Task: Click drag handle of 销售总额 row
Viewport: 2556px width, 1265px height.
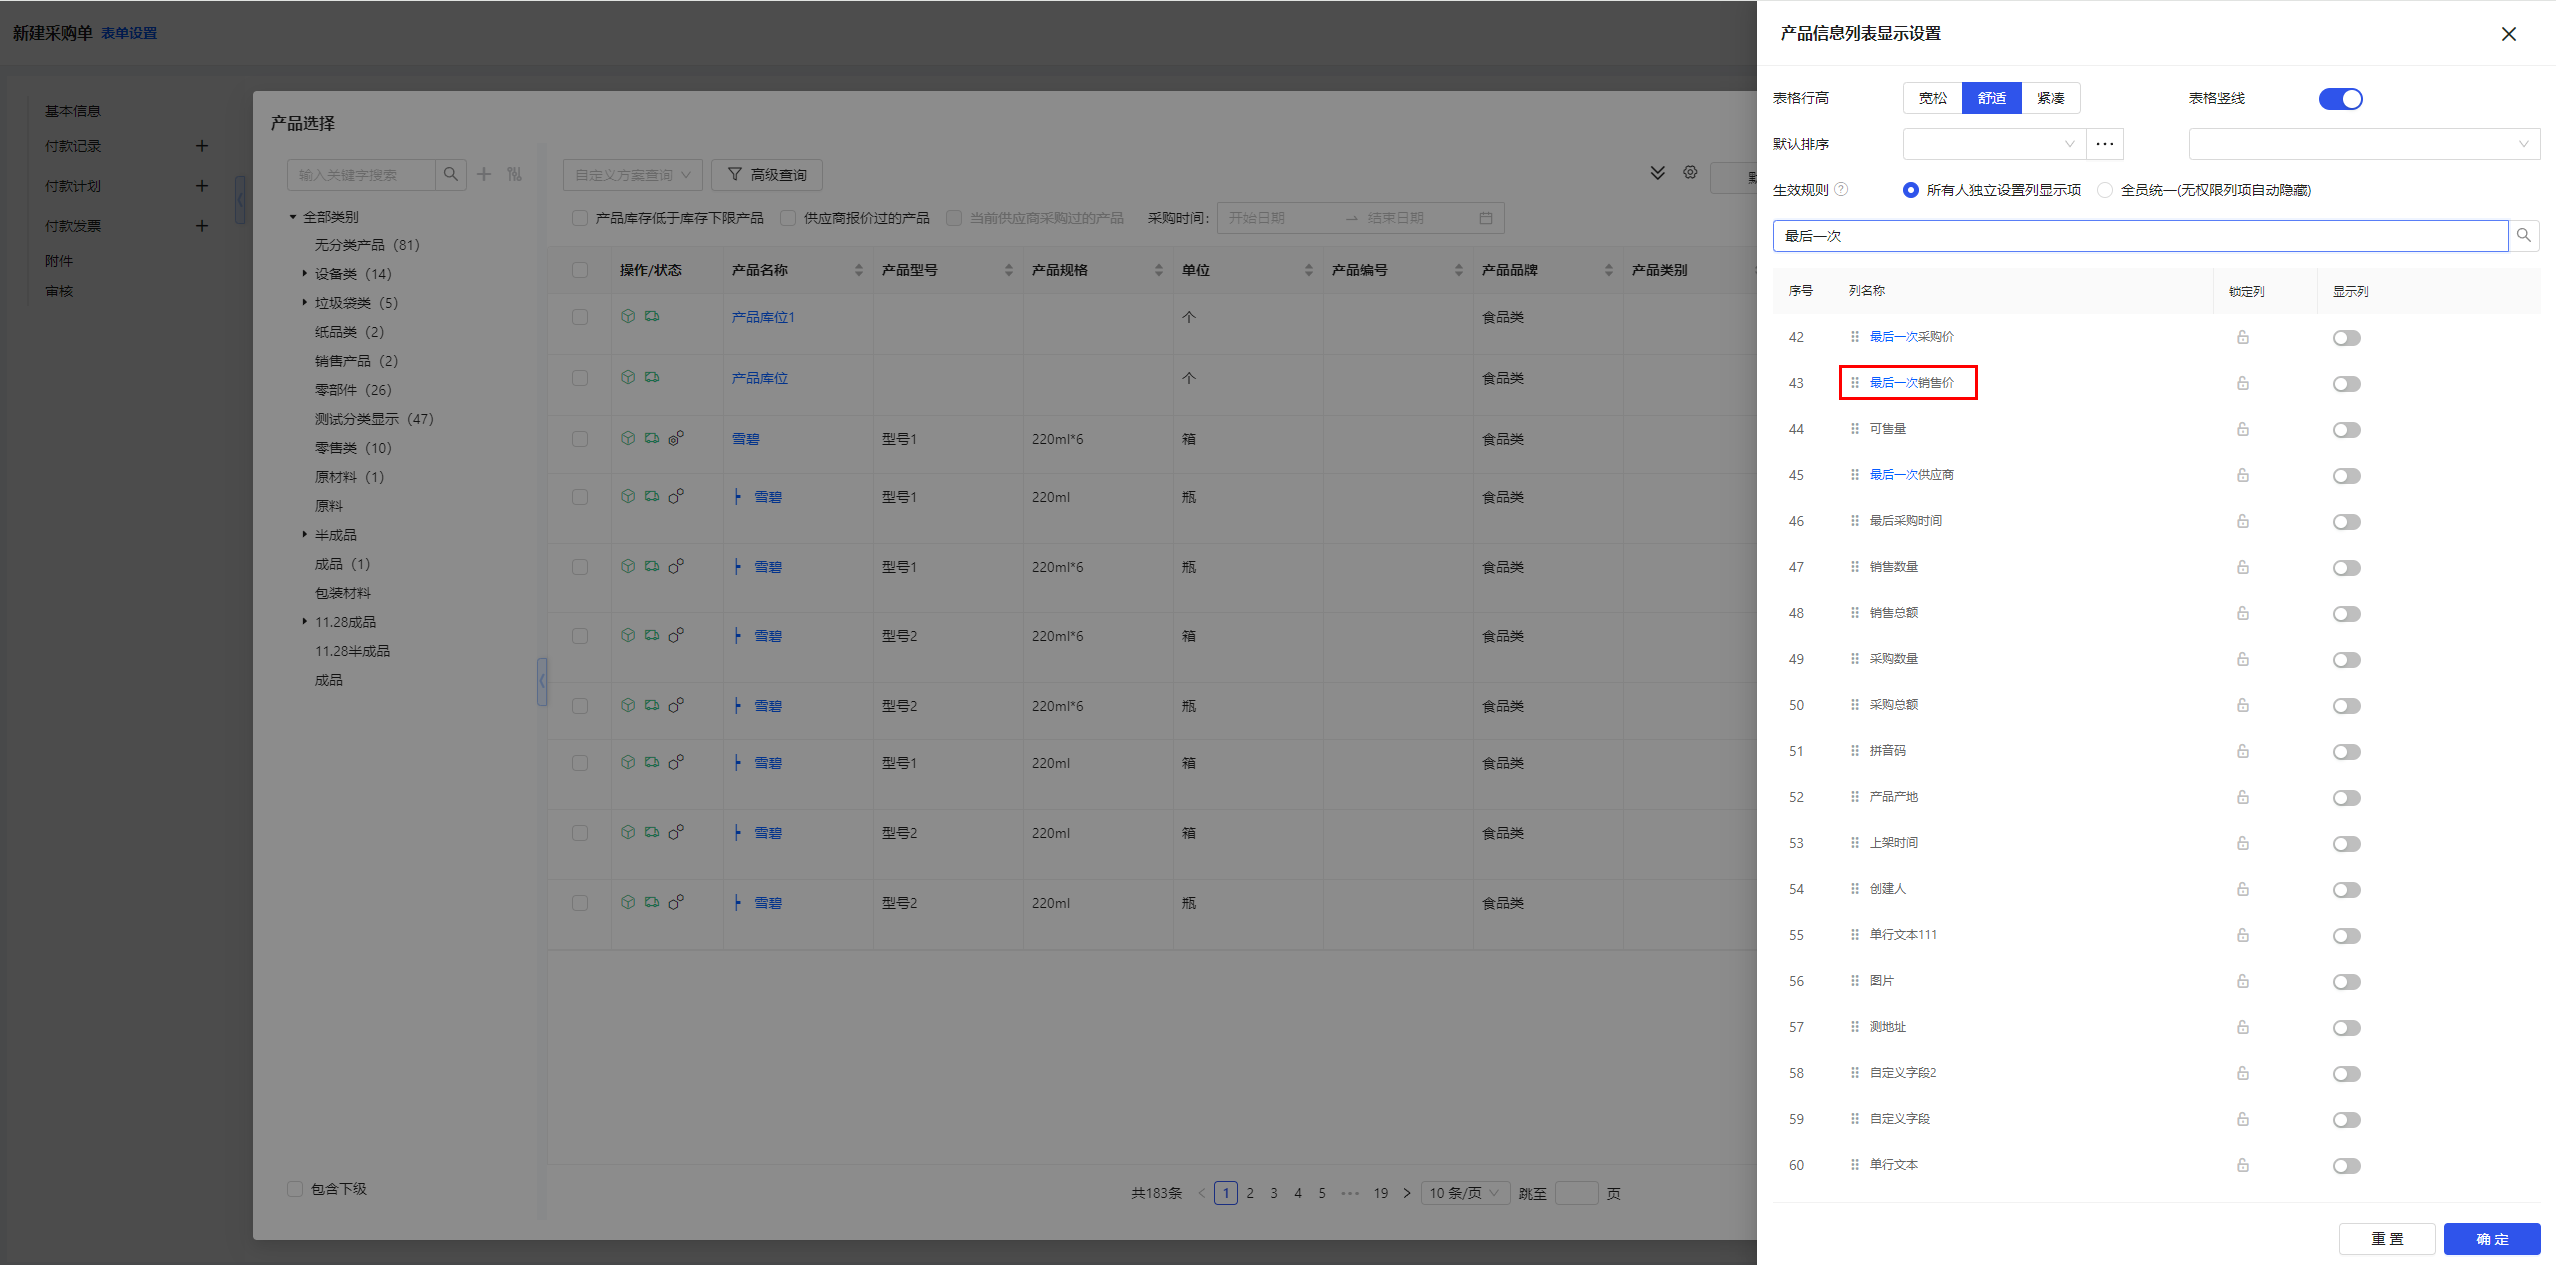Action: coord(1855,613)
